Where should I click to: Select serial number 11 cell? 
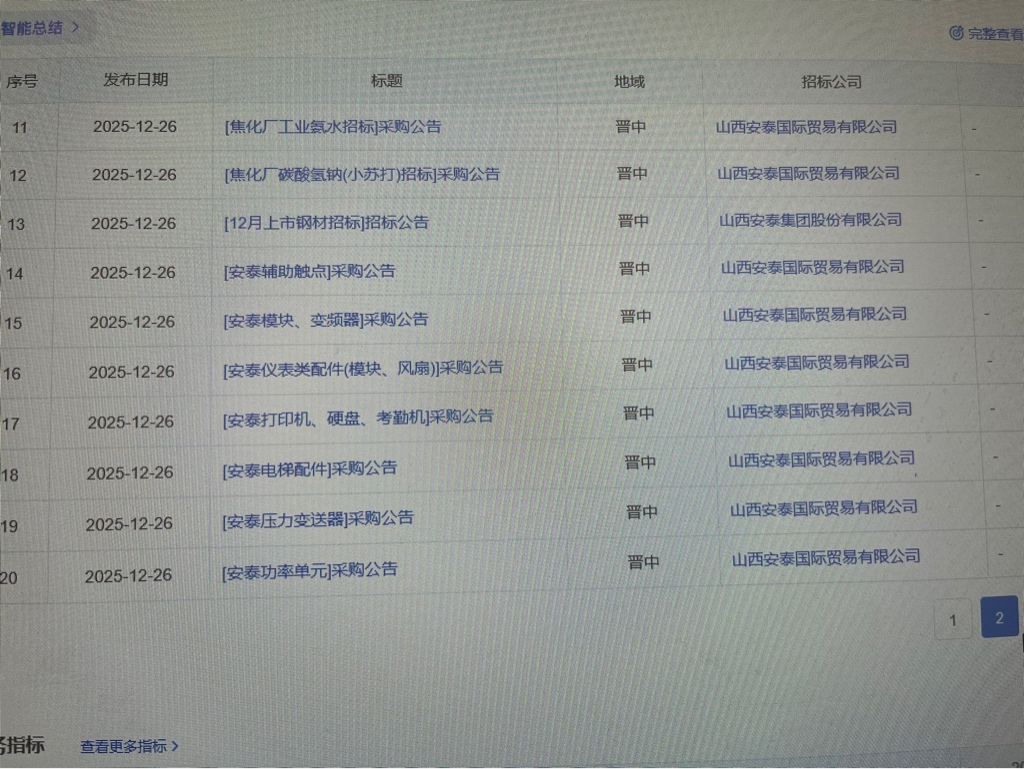click(x=20, y=127)
